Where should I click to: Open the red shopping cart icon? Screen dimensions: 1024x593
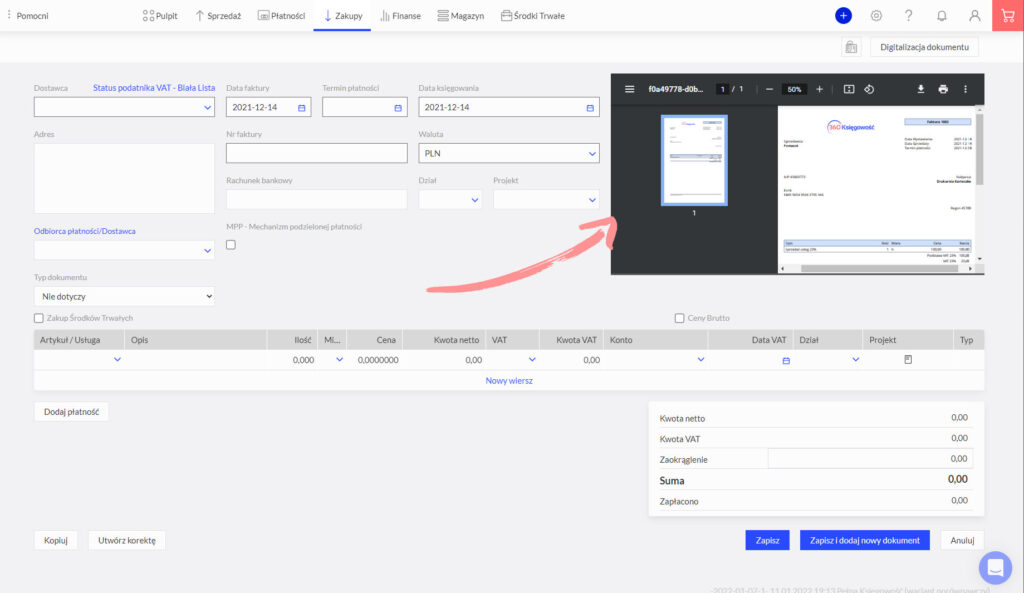coord(1008,16)
